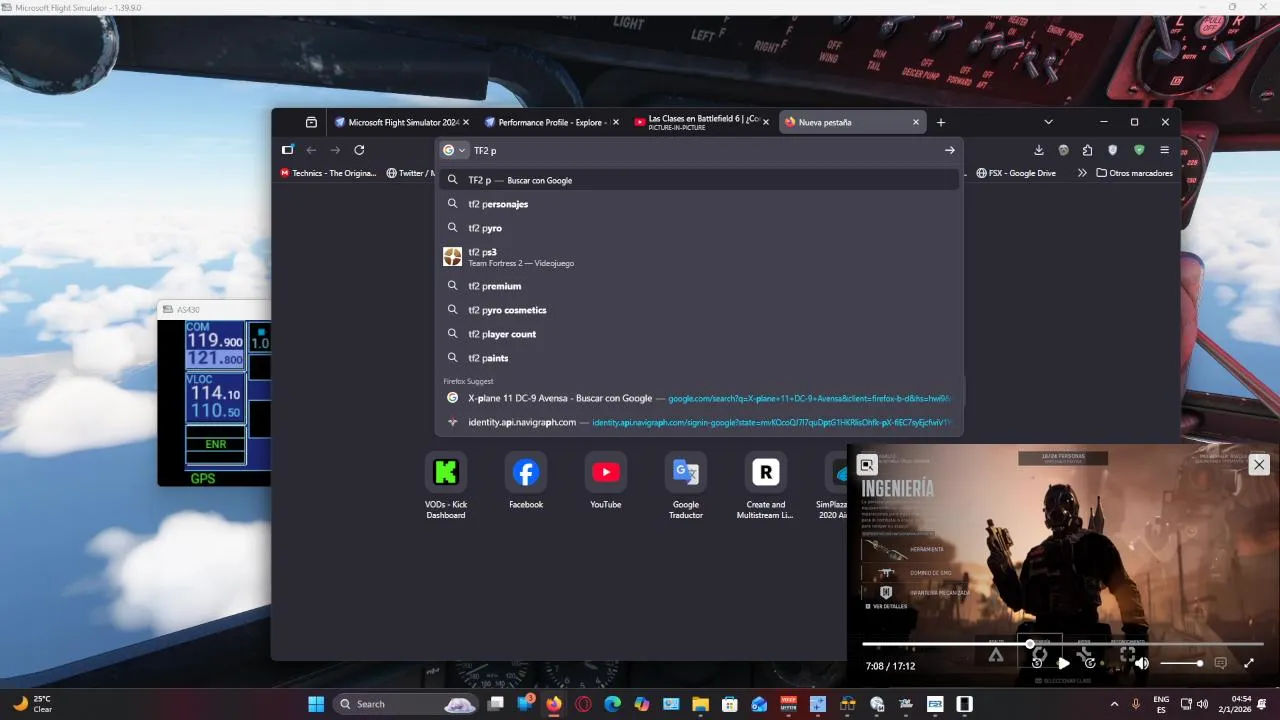
Task: Open Firefox hamburger application menu
Action: point(1164,150)
